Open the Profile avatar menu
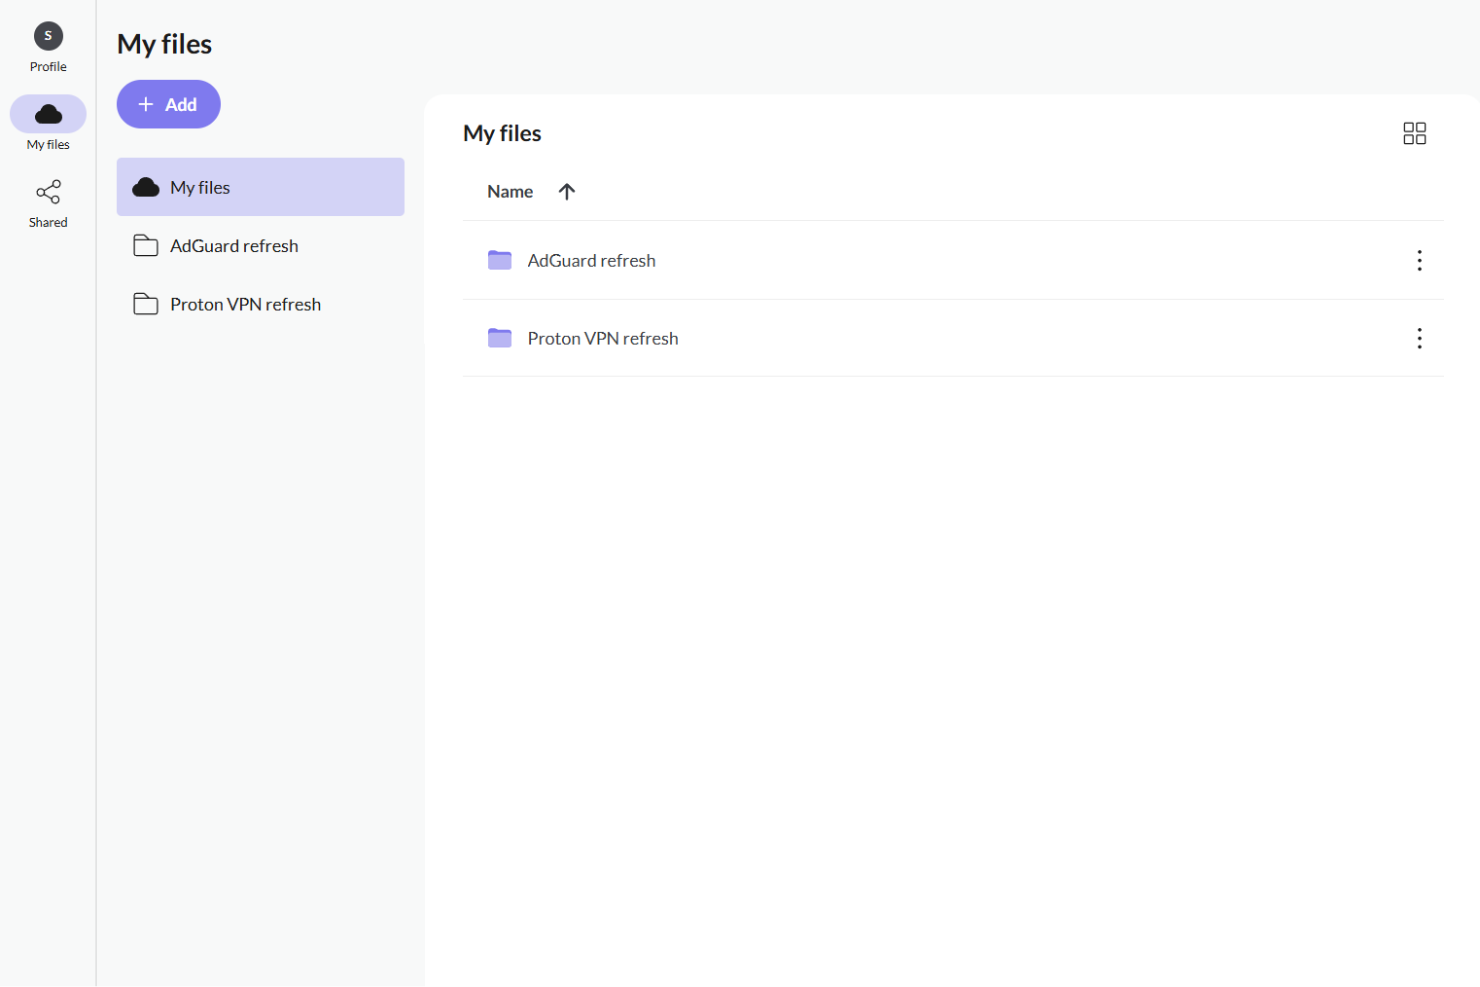1480x987 pixels. click(x=47, y=35)
